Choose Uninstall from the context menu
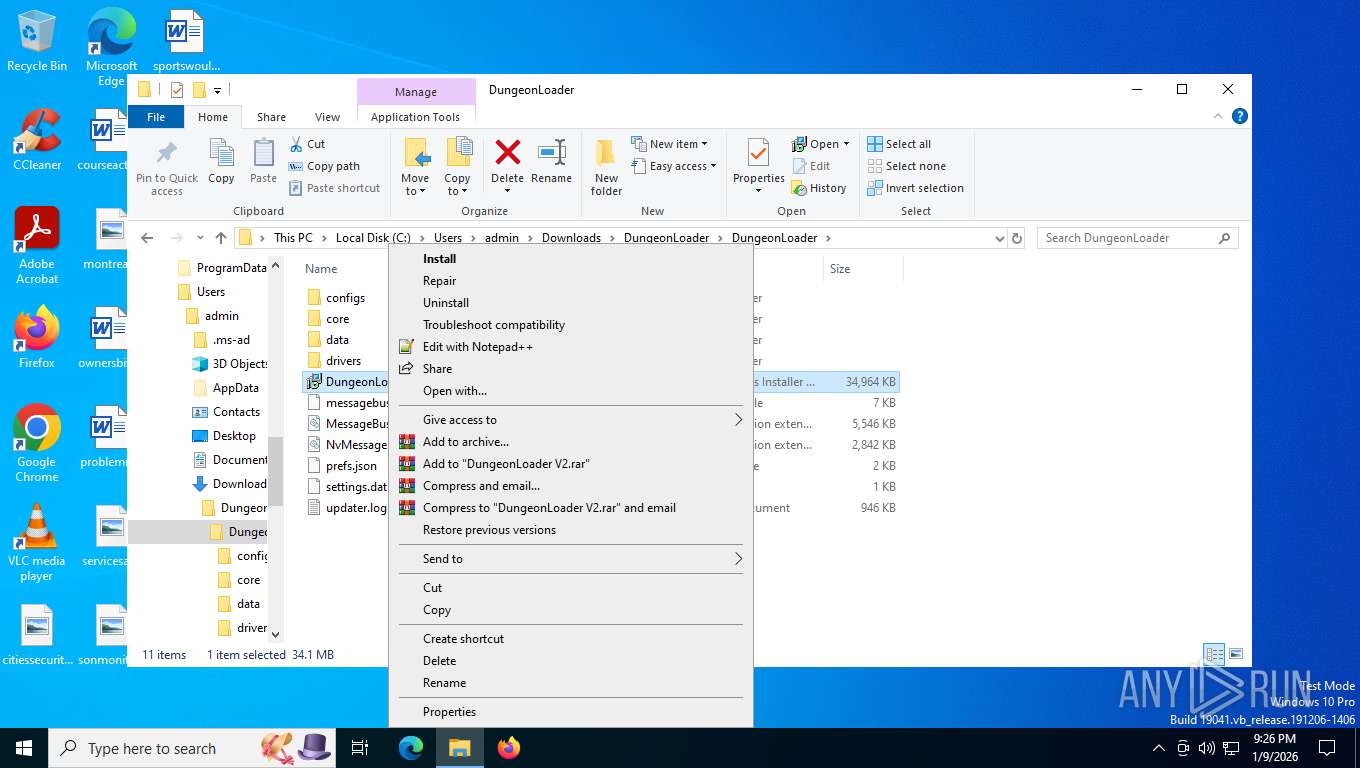Image resolution: width=1360 pixels, height=768 pixels. [570, 303]
